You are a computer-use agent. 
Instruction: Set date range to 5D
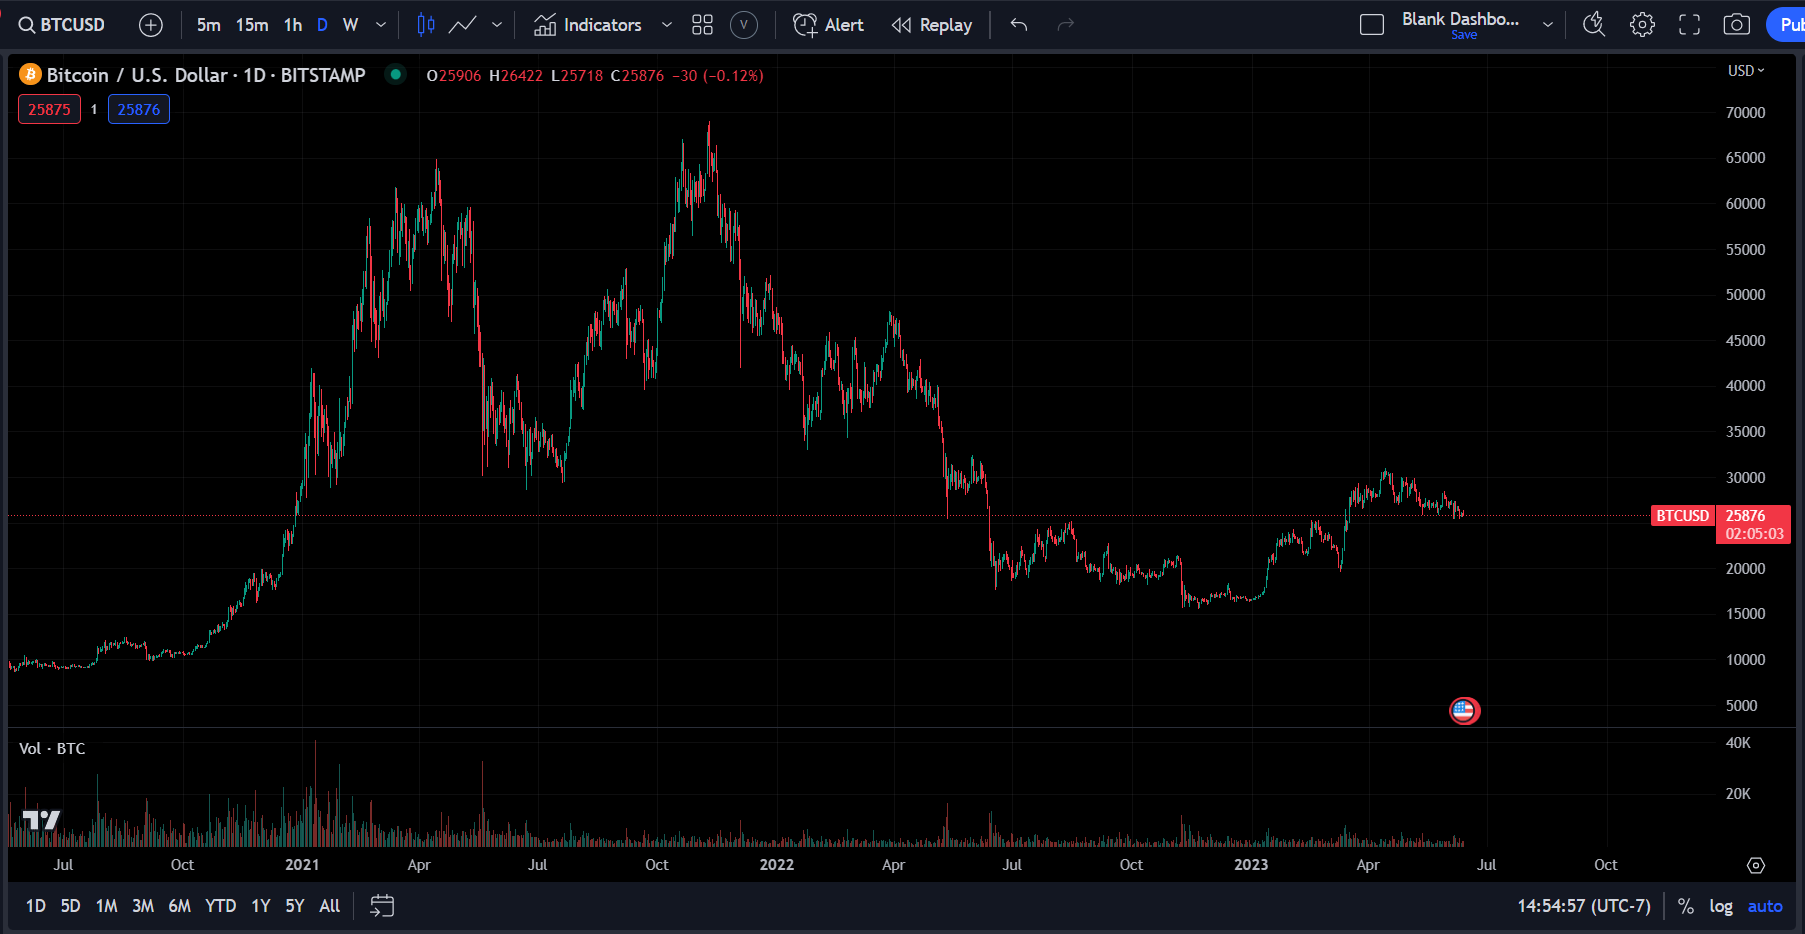click(x=70, y=906)
